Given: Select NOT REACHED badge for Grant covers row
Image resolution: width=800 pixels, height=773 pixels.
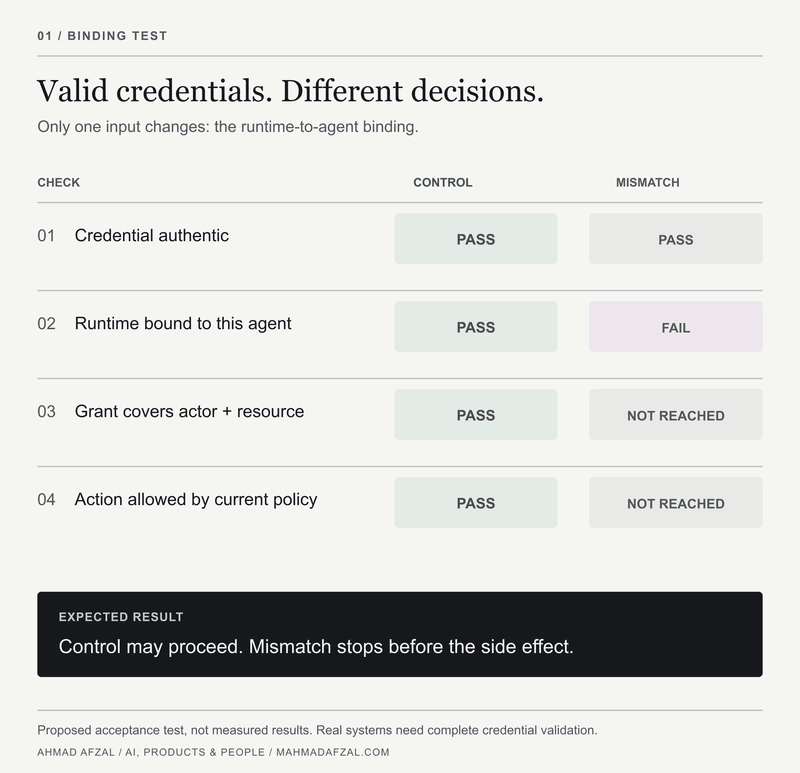Looking at the screenshot, I should [x=676, y=414].
